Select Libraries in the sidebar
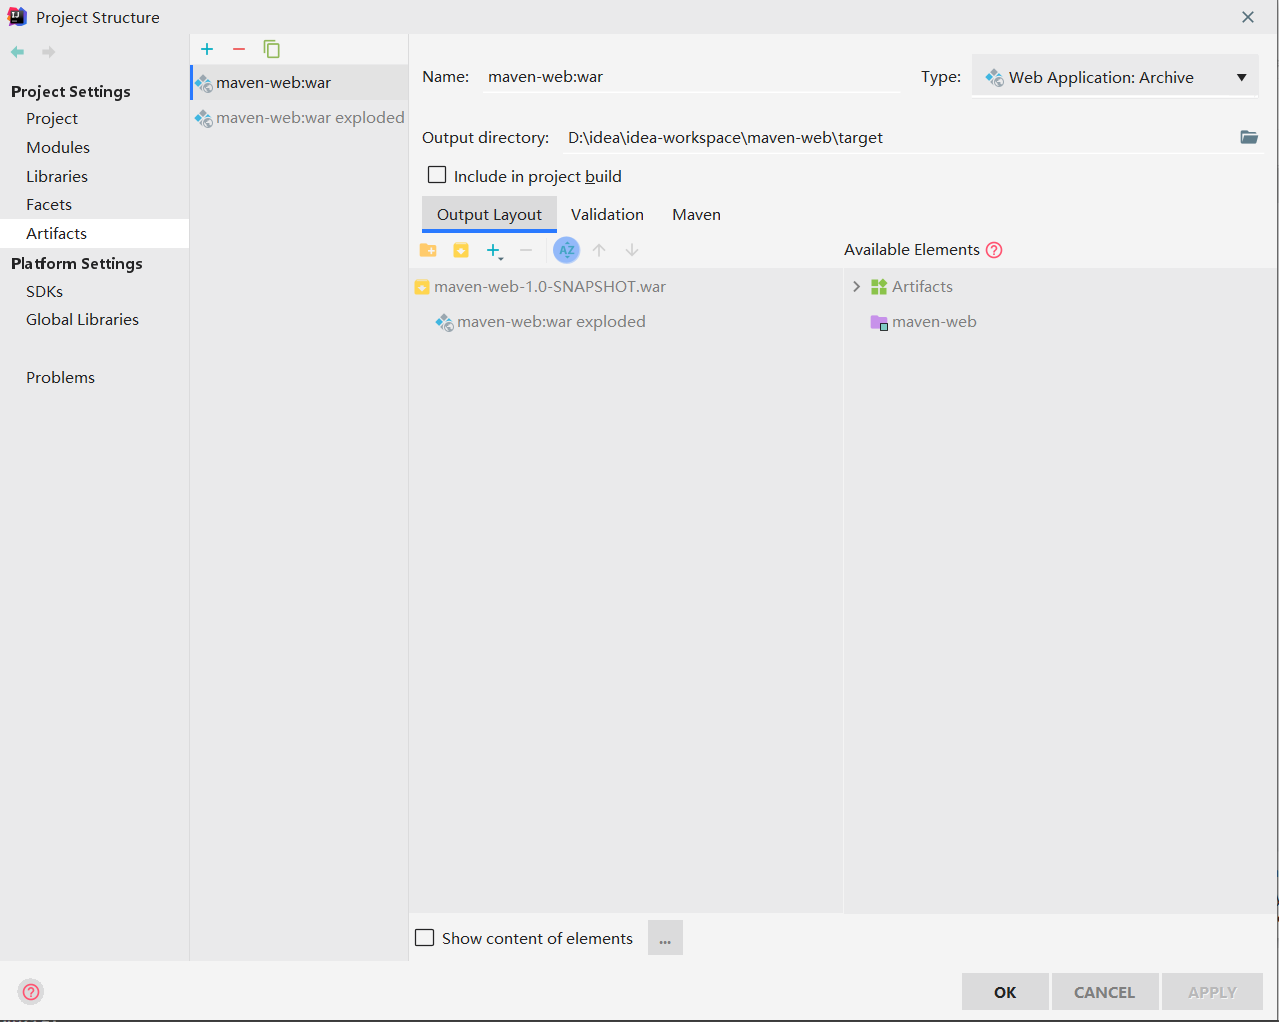Viewport: 1279px width, 1022px height. click(57, 176)
